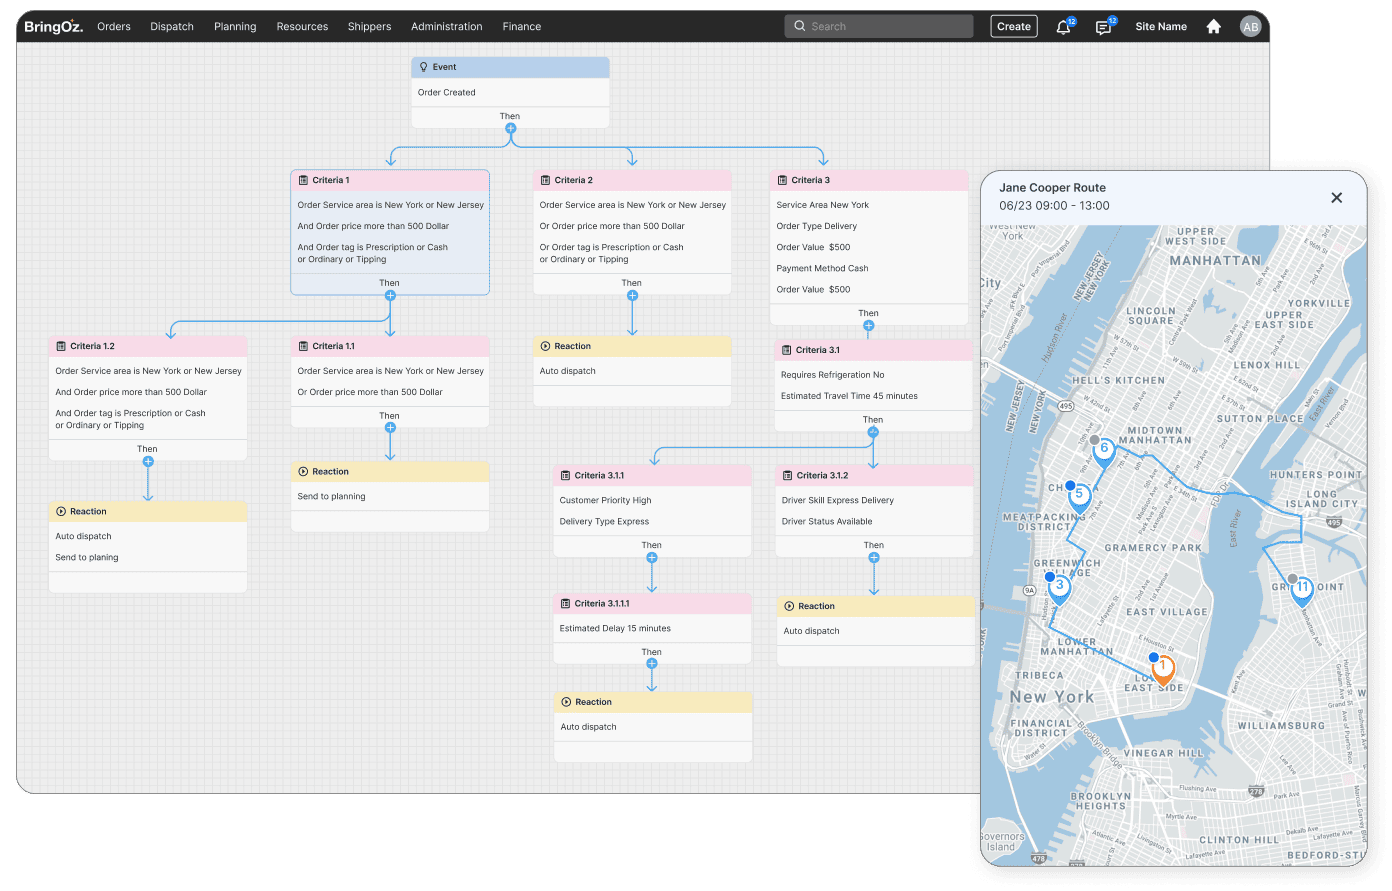Click the BringOz logo
Screen dimensions: 1392x891
[53, 27]
